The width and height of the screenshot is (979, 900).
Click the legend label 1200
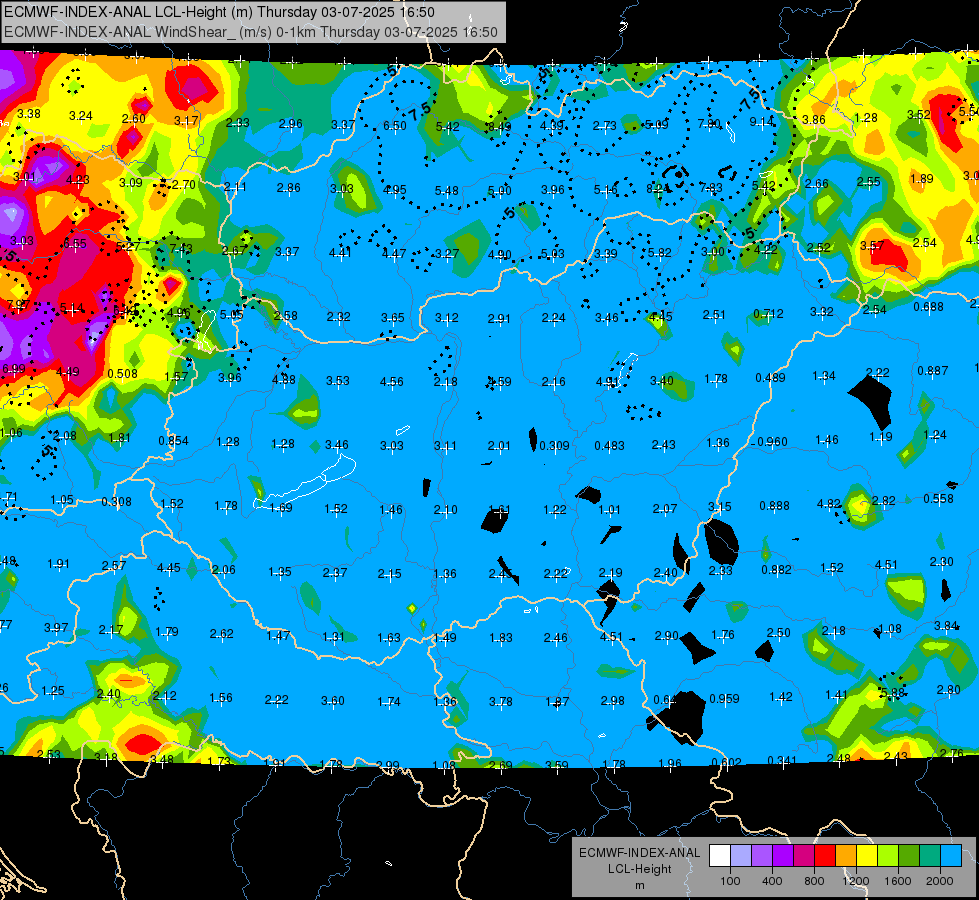(855, 881)
